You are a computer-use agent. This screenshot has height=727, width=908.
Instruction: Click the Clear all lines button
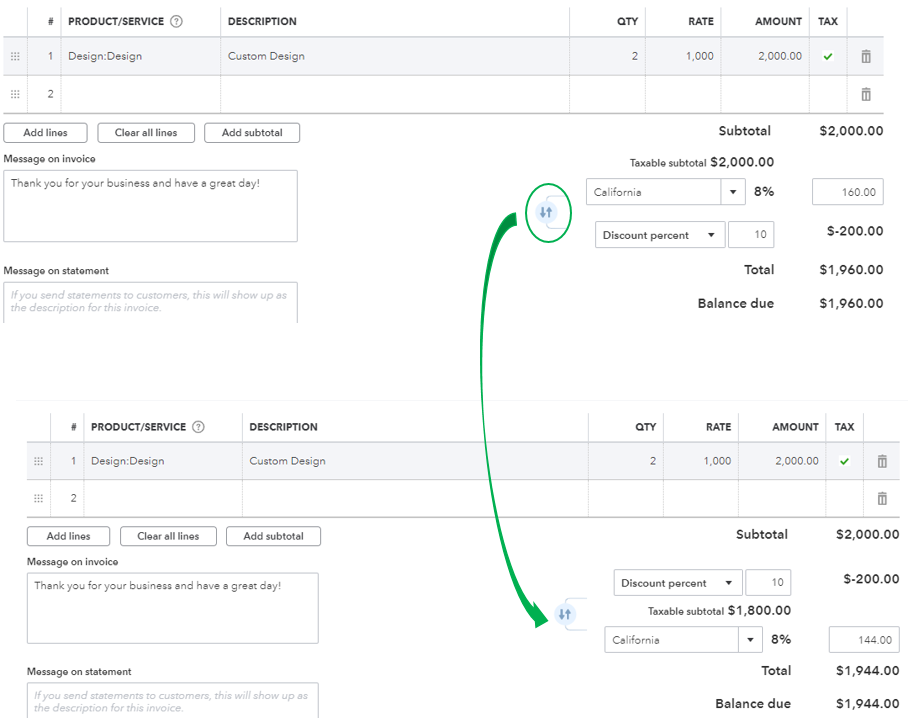click(146, 132)
